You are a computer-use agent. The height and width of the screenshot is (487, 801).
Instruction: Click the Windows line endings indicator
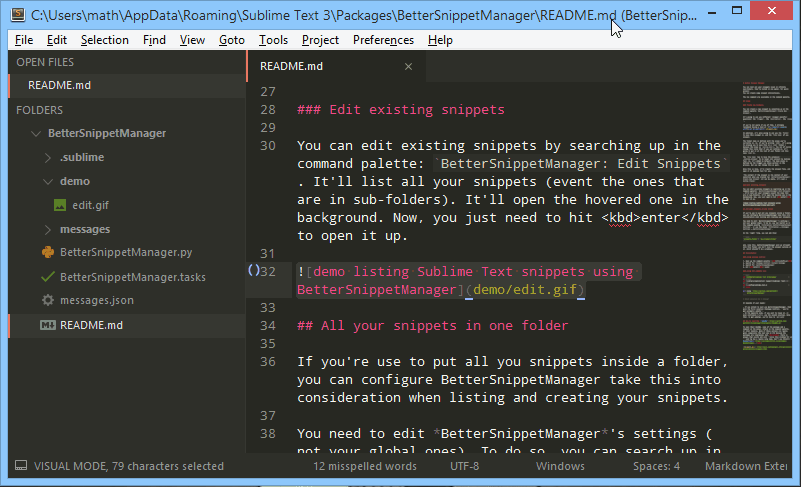(x=560, y=466)
